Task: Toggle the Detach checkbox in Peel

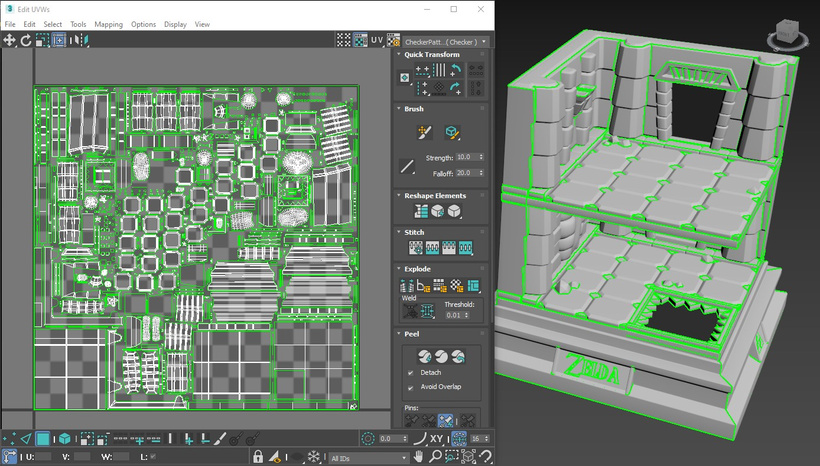Action: click(x=411, y=373)
